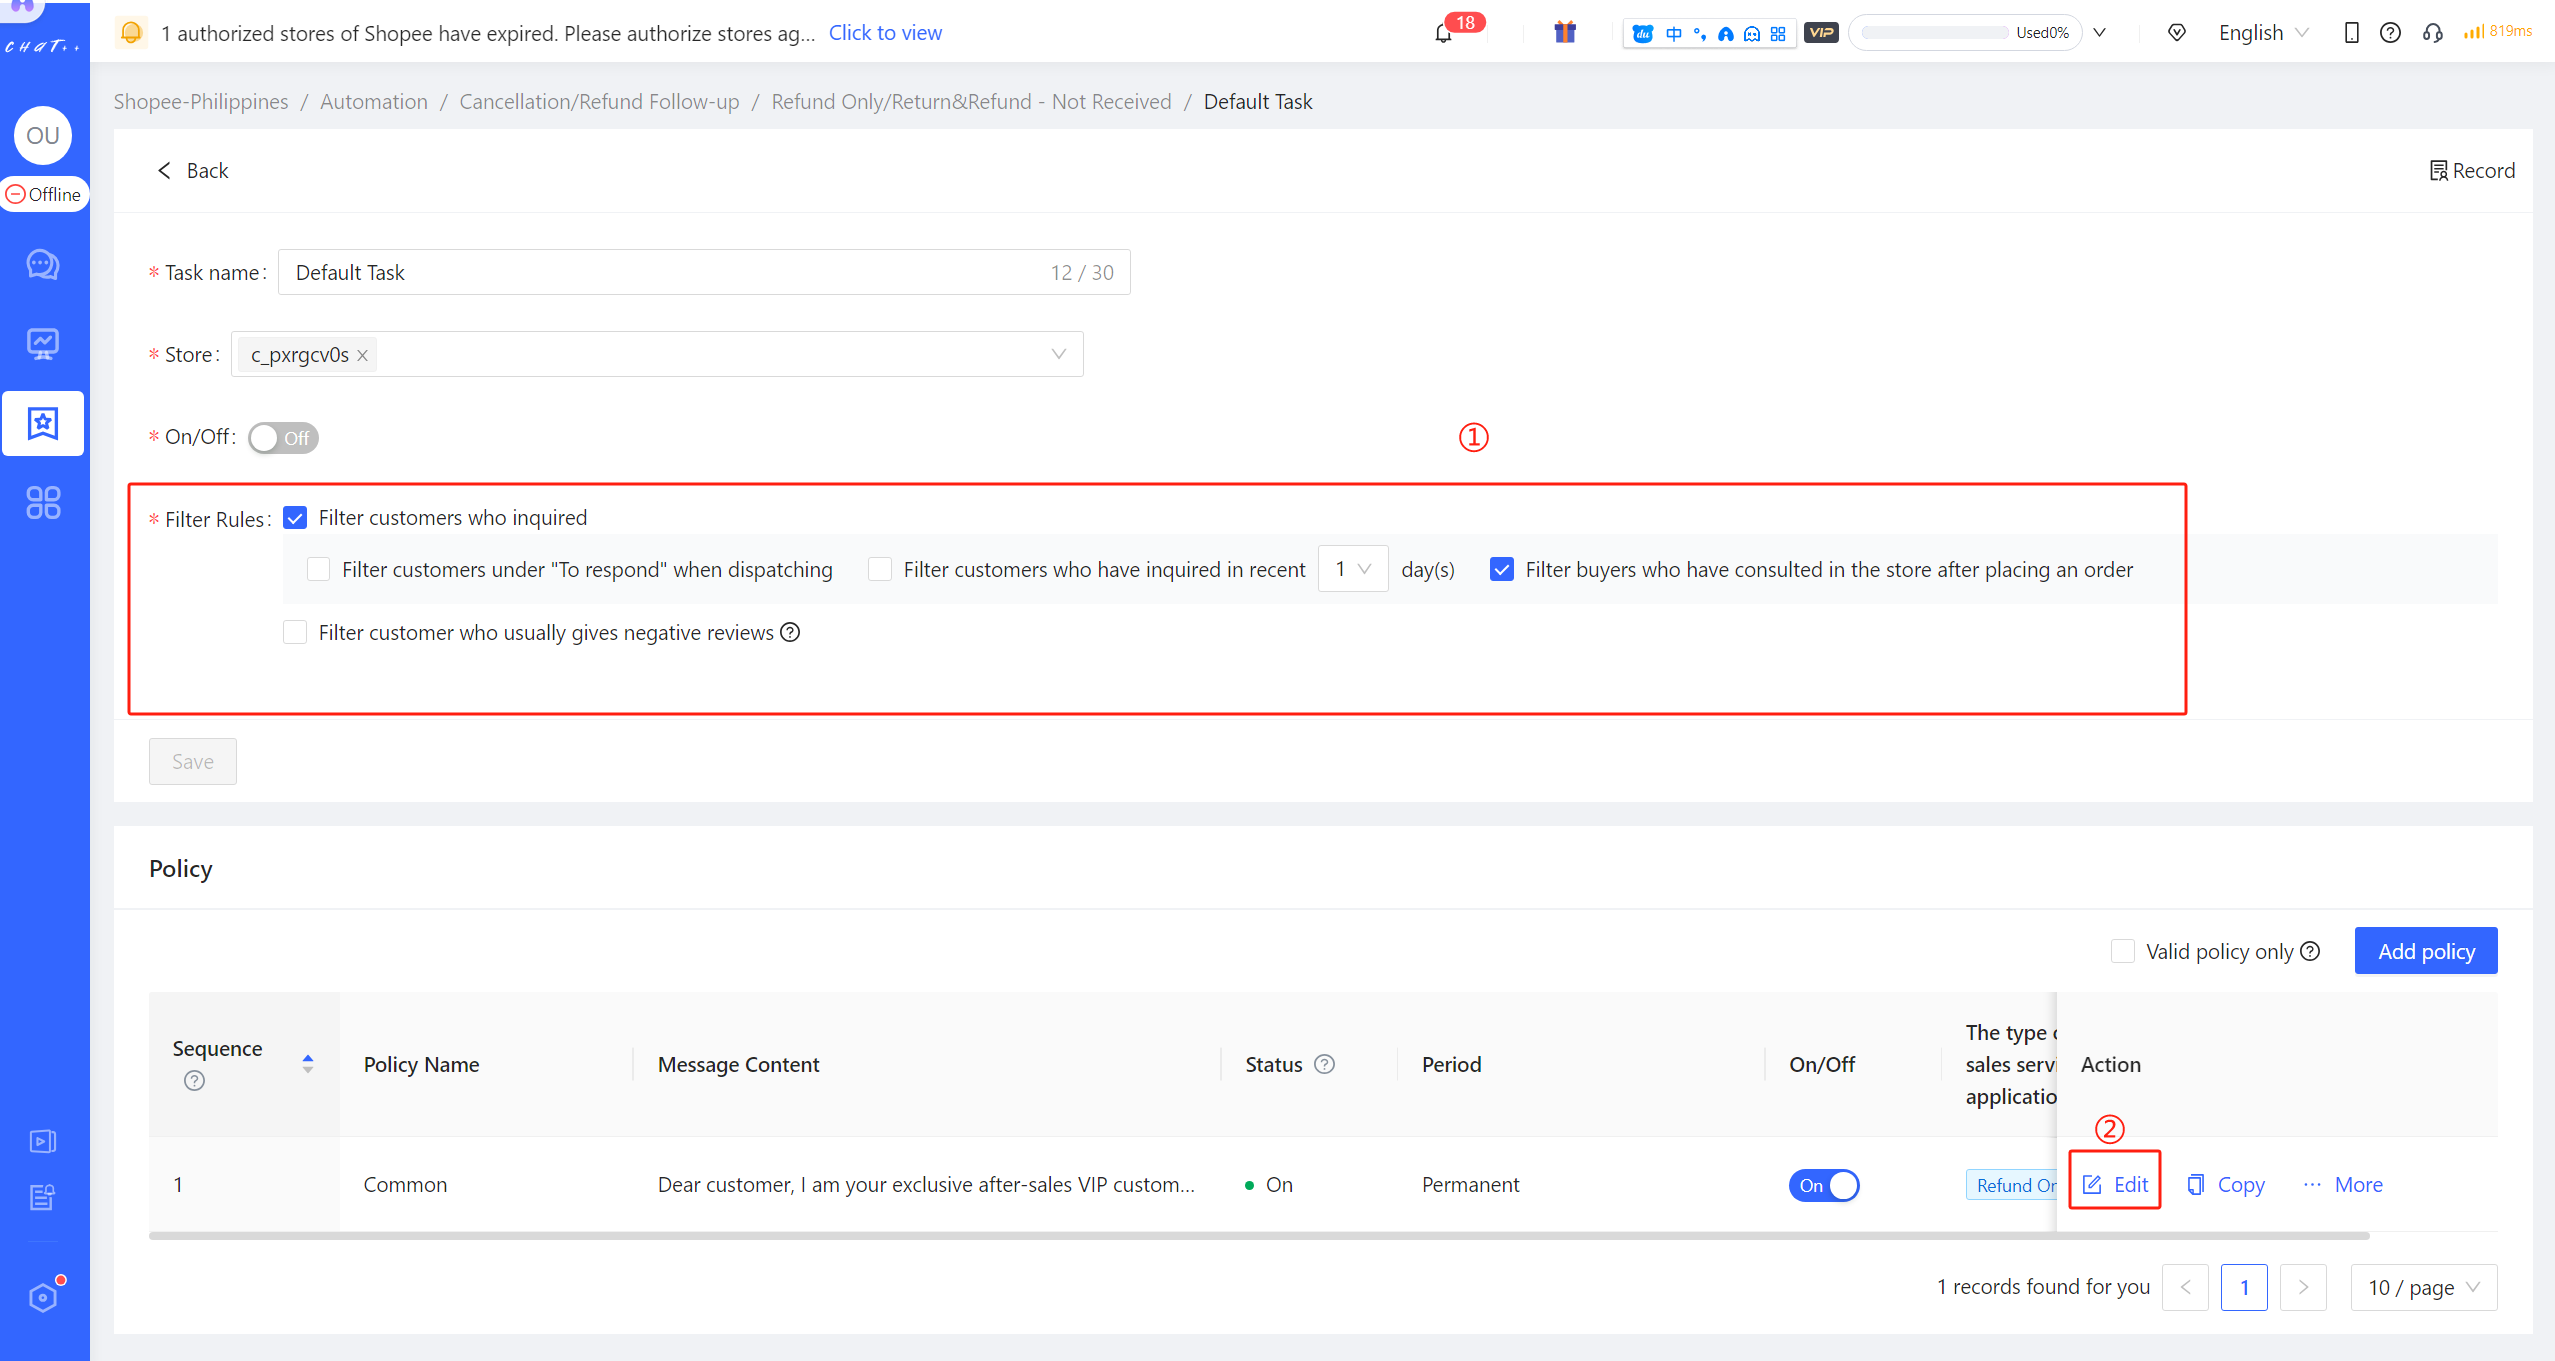Image resolution: width=2555 pixels, height=1361 pixels.
Task: Go to pagination page 1
Action: coord(2244,1287)
